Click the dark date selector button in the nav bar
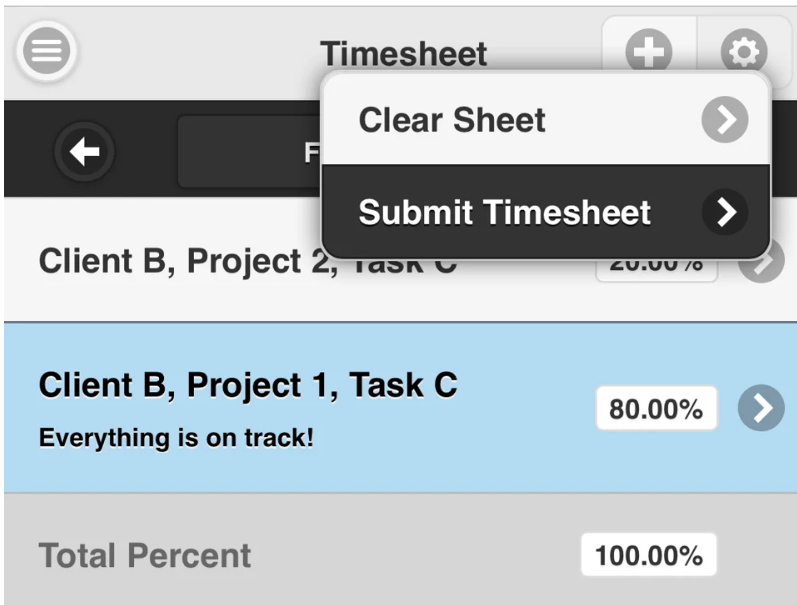This screenshot has width=797, height=605. click(250, 152)
